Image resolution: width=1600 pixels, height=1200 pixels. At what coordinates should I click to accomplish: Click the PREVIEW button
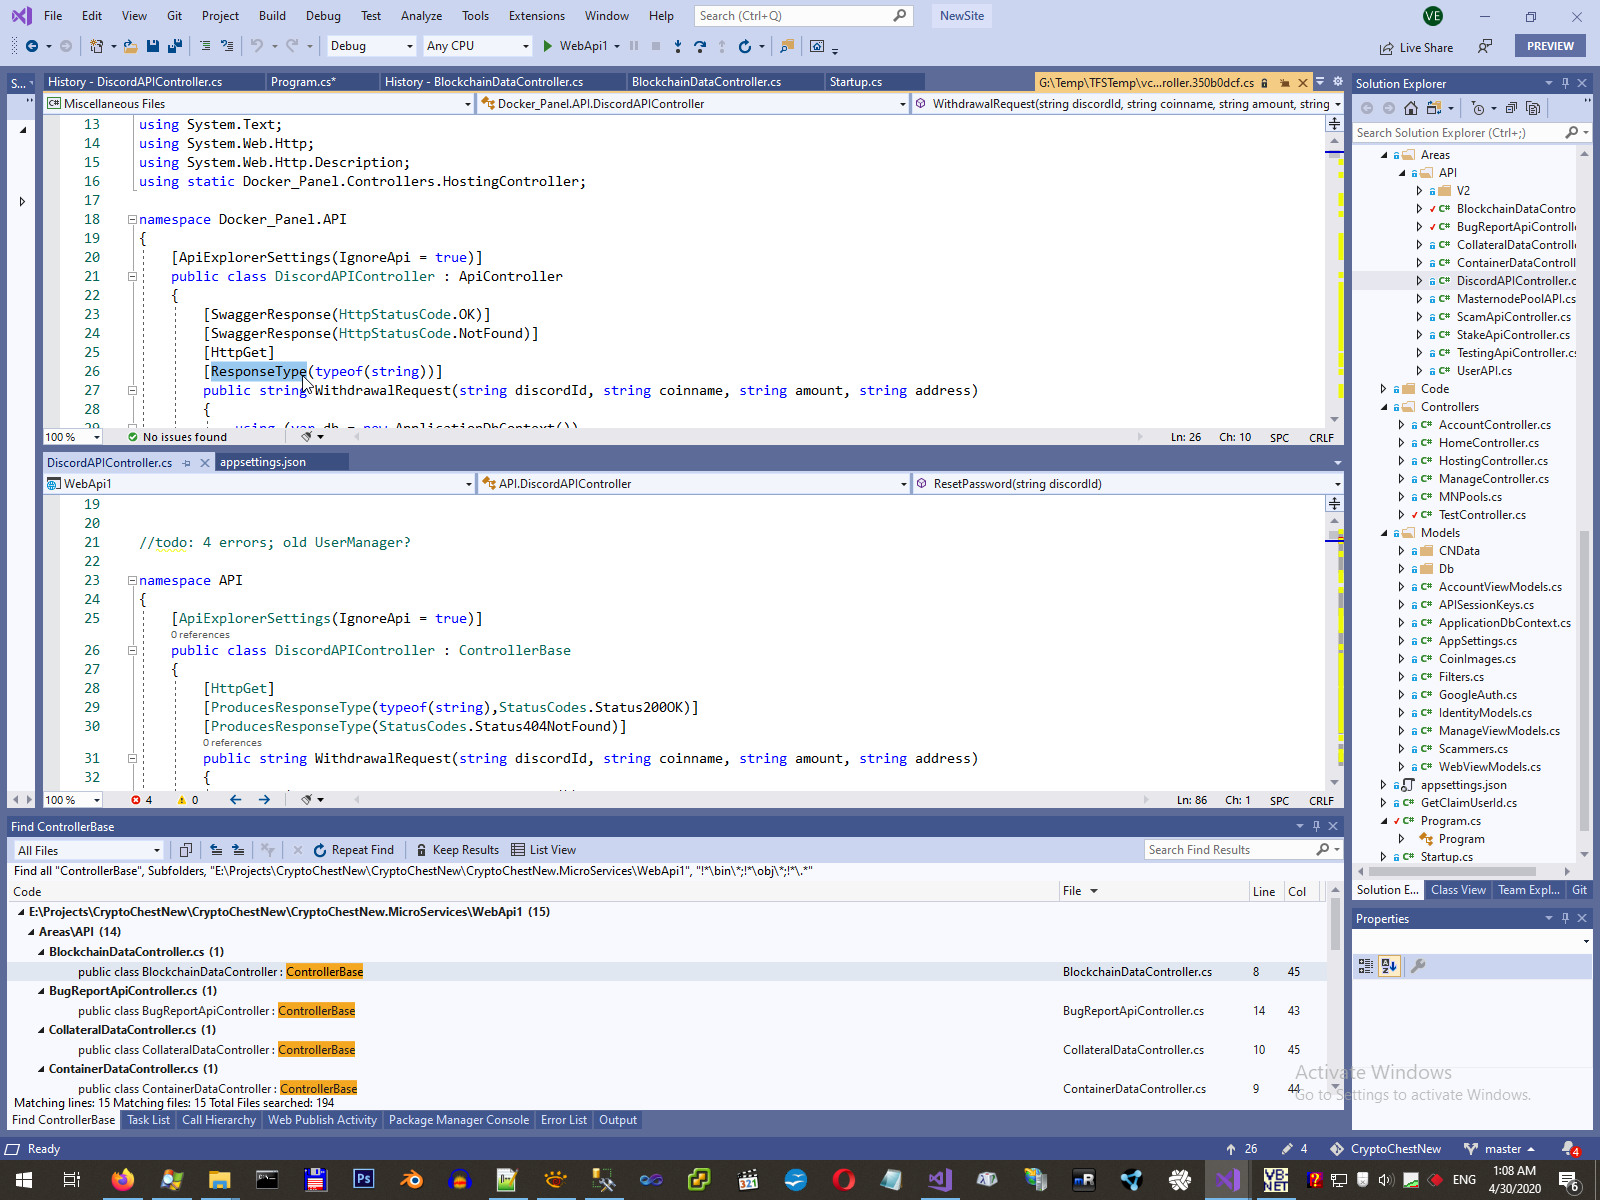[1550, 46]
